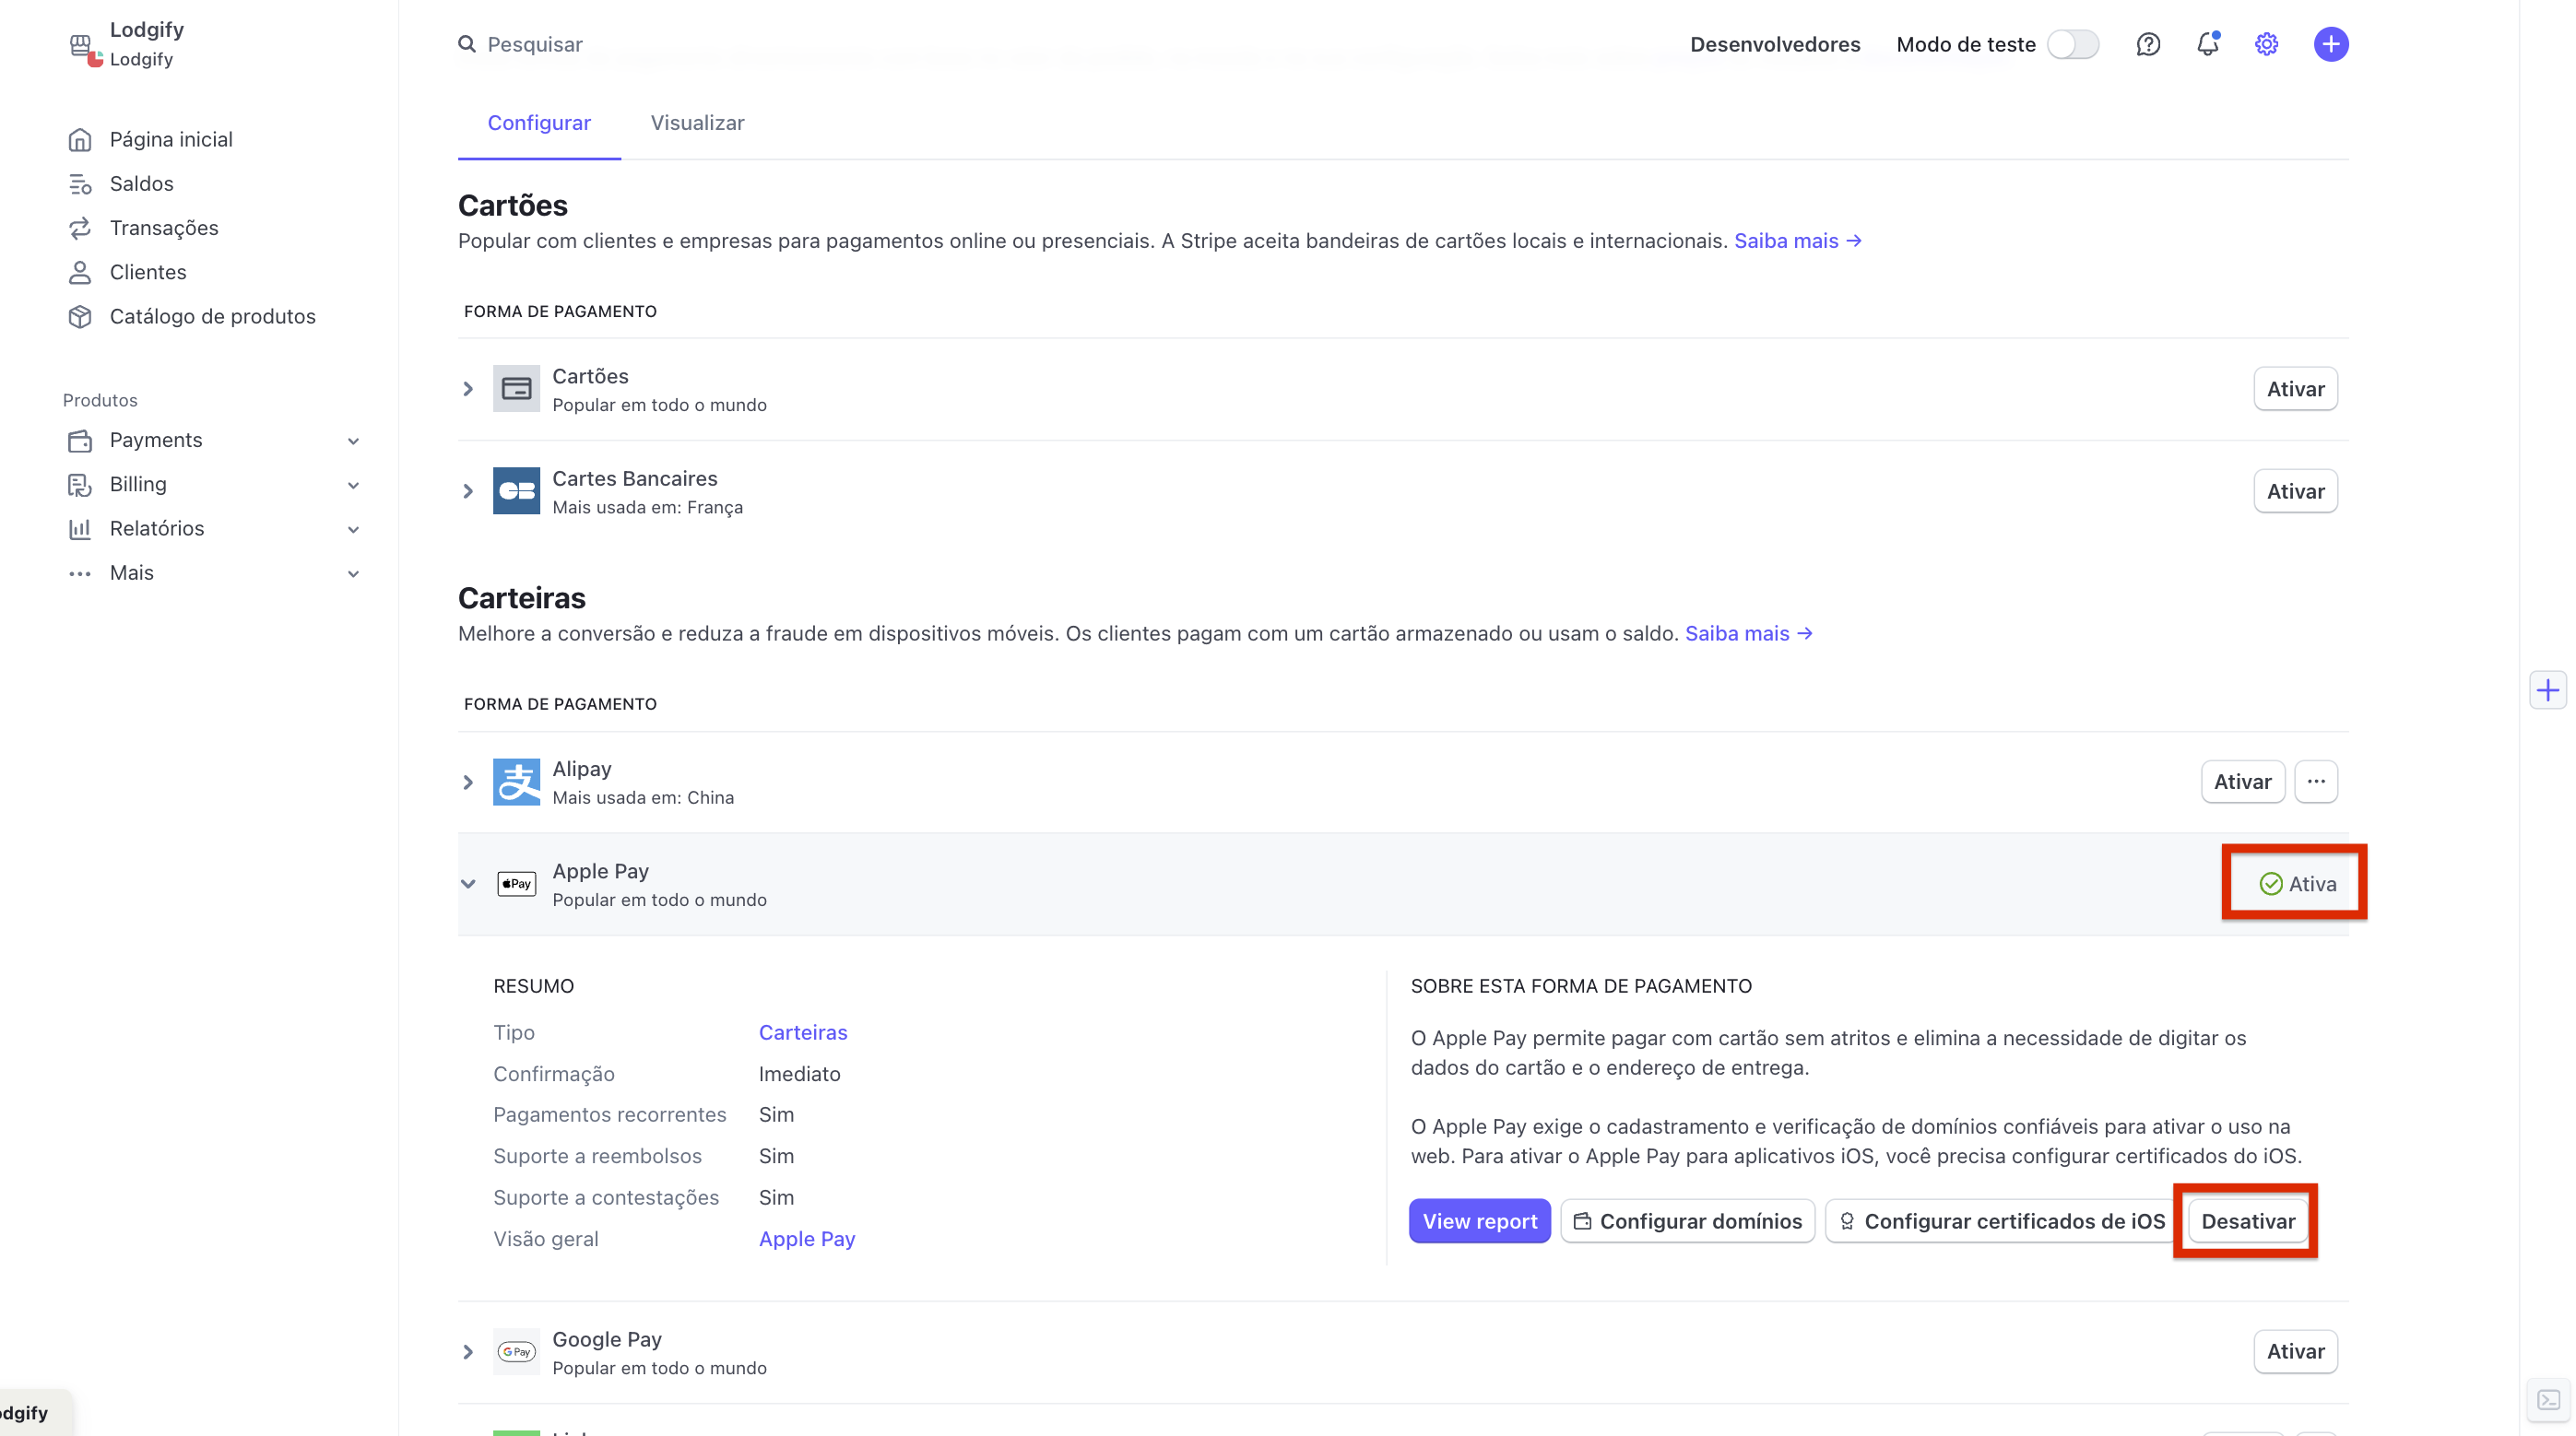Screen dimensions: 2576x1436
Task: Switch to the Visualizar tab
Action: [x=697, y=123]
